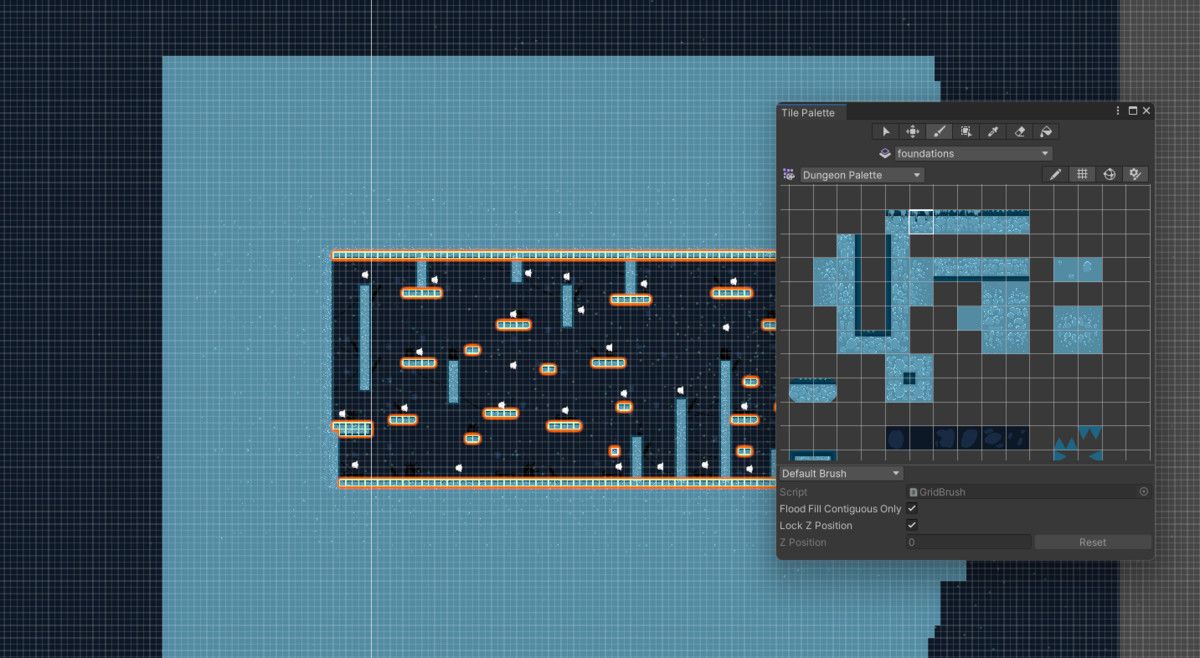
Task: Expand the Default Brush dropdown
Action: click(x=838, y=472)
